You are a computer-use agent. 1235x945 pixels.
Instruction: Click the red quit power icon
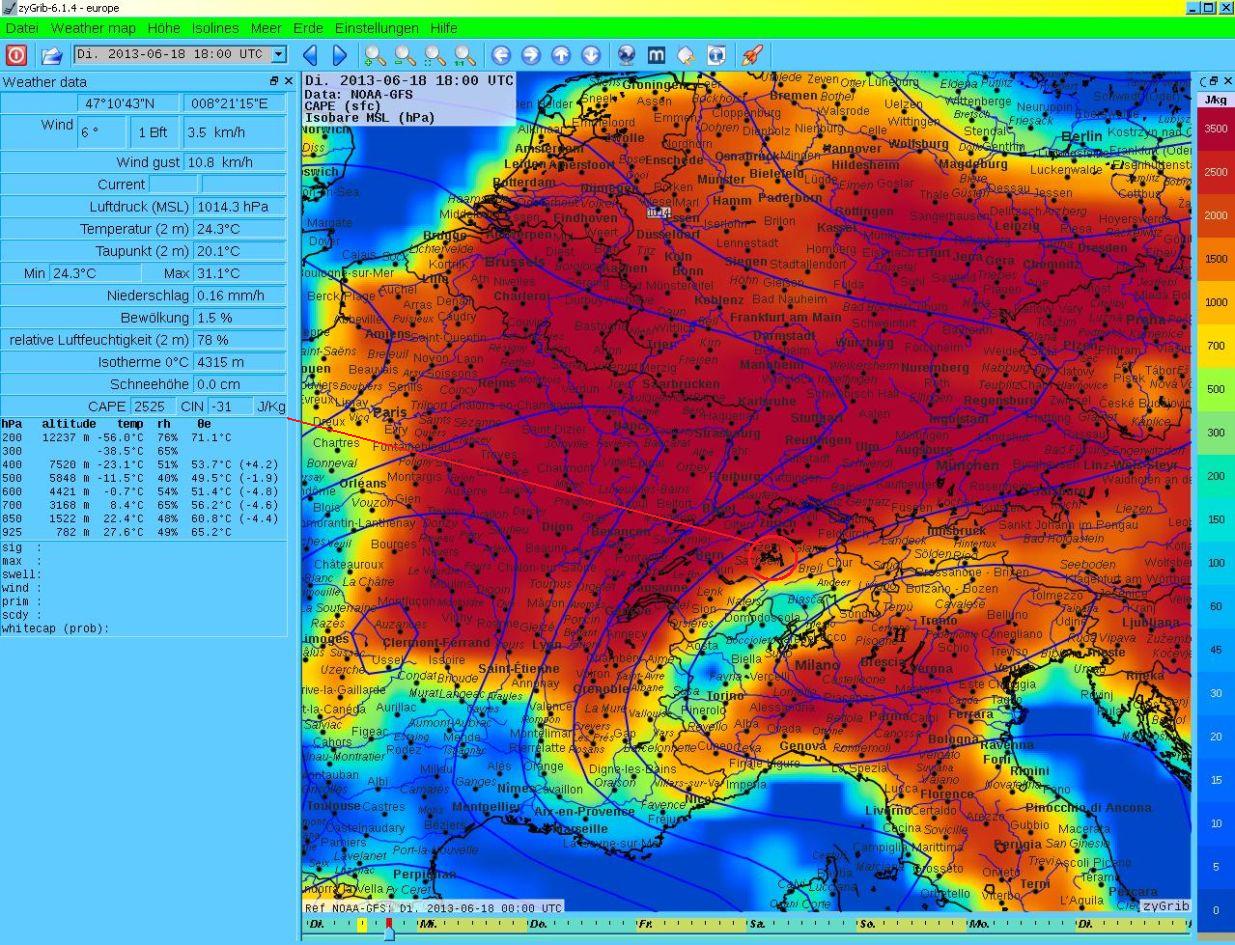click(16, 55)
